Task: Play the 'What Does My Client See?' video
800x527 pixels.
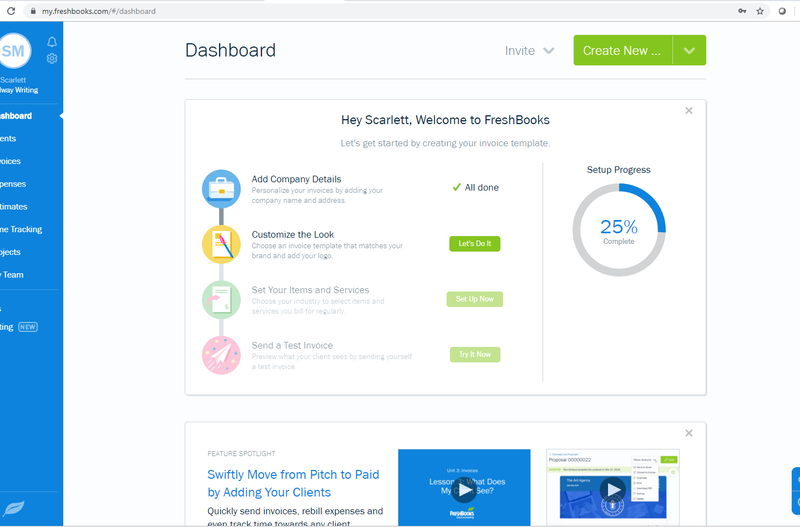Action: (464, 490)
